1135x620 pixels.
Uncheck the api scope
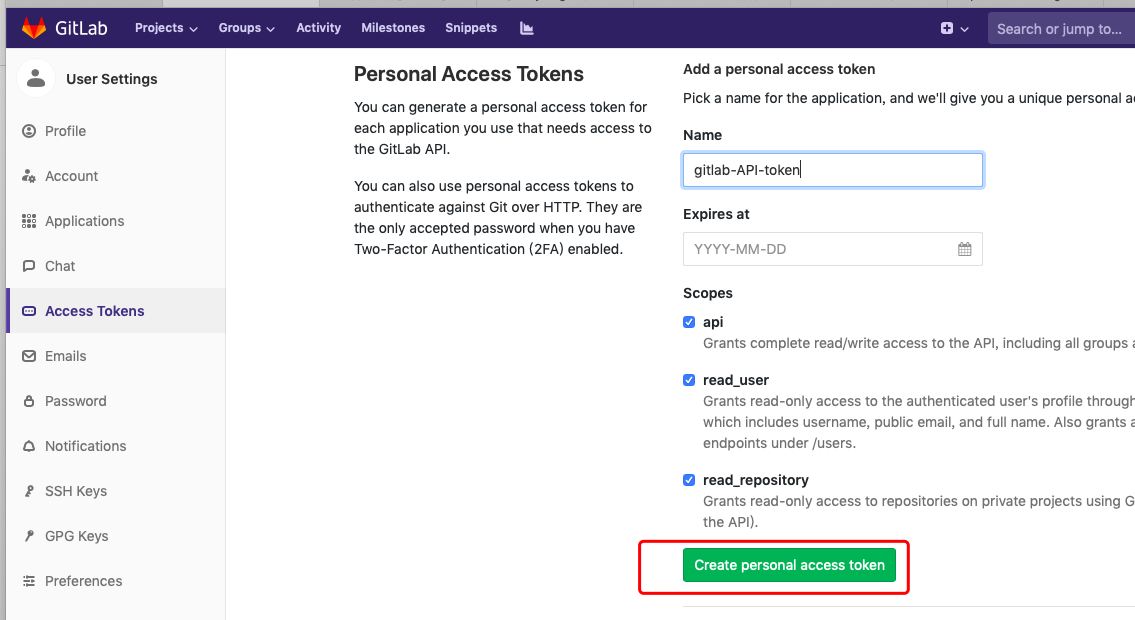click(x=689, y=322)
